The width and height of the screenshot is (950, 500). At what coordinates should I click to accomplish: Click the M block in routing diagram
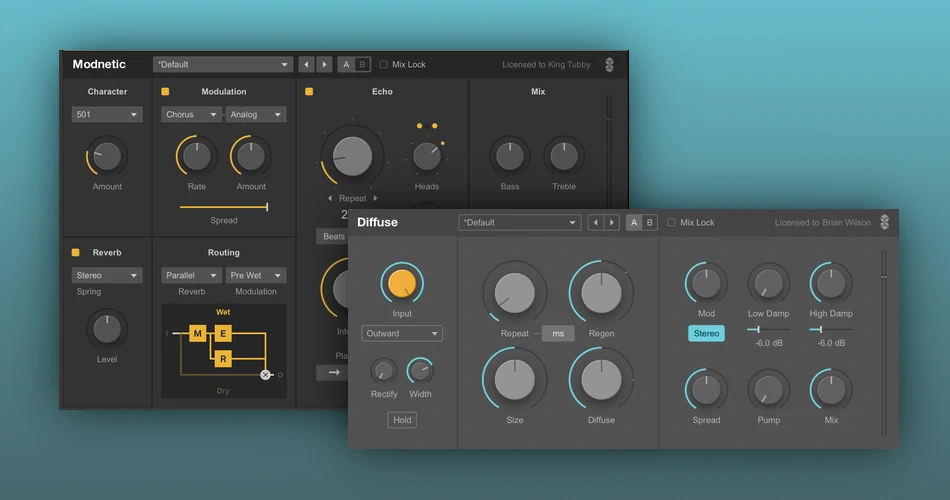[198, 333]
